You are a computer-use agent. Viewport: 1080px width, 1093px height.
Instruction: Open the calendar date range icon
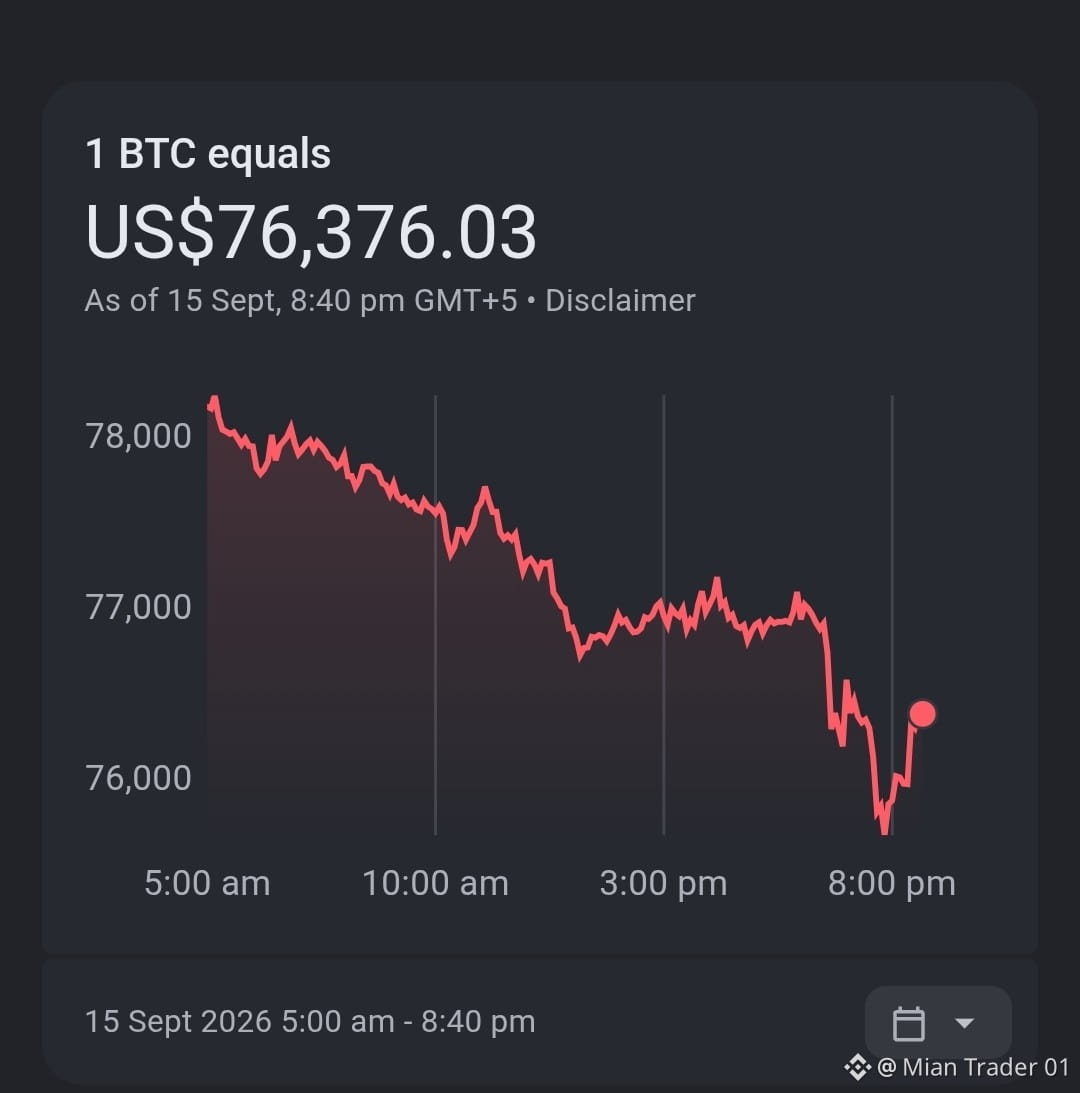click(x=908, y=1023)
